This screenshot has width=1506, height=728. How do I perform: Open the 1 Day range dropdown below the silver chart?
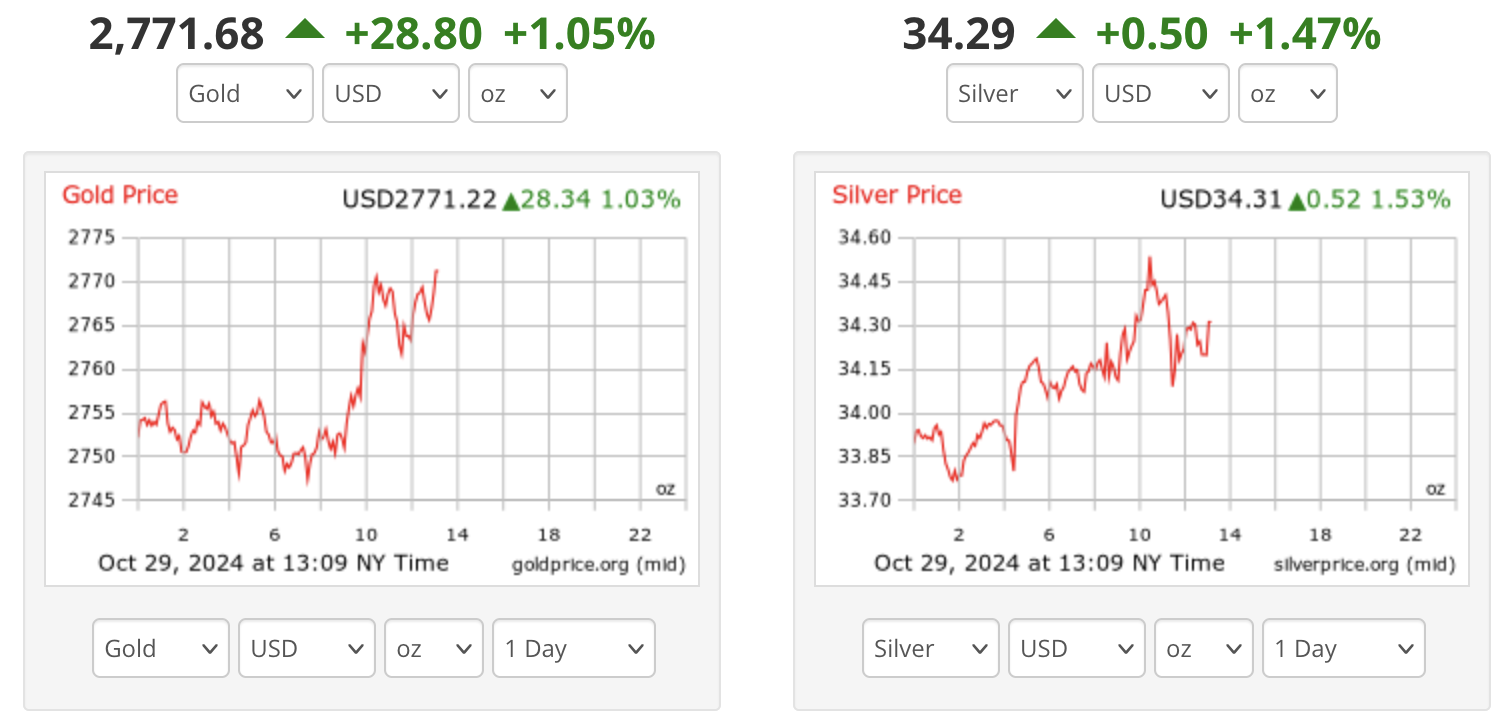tap(1344, 649)
